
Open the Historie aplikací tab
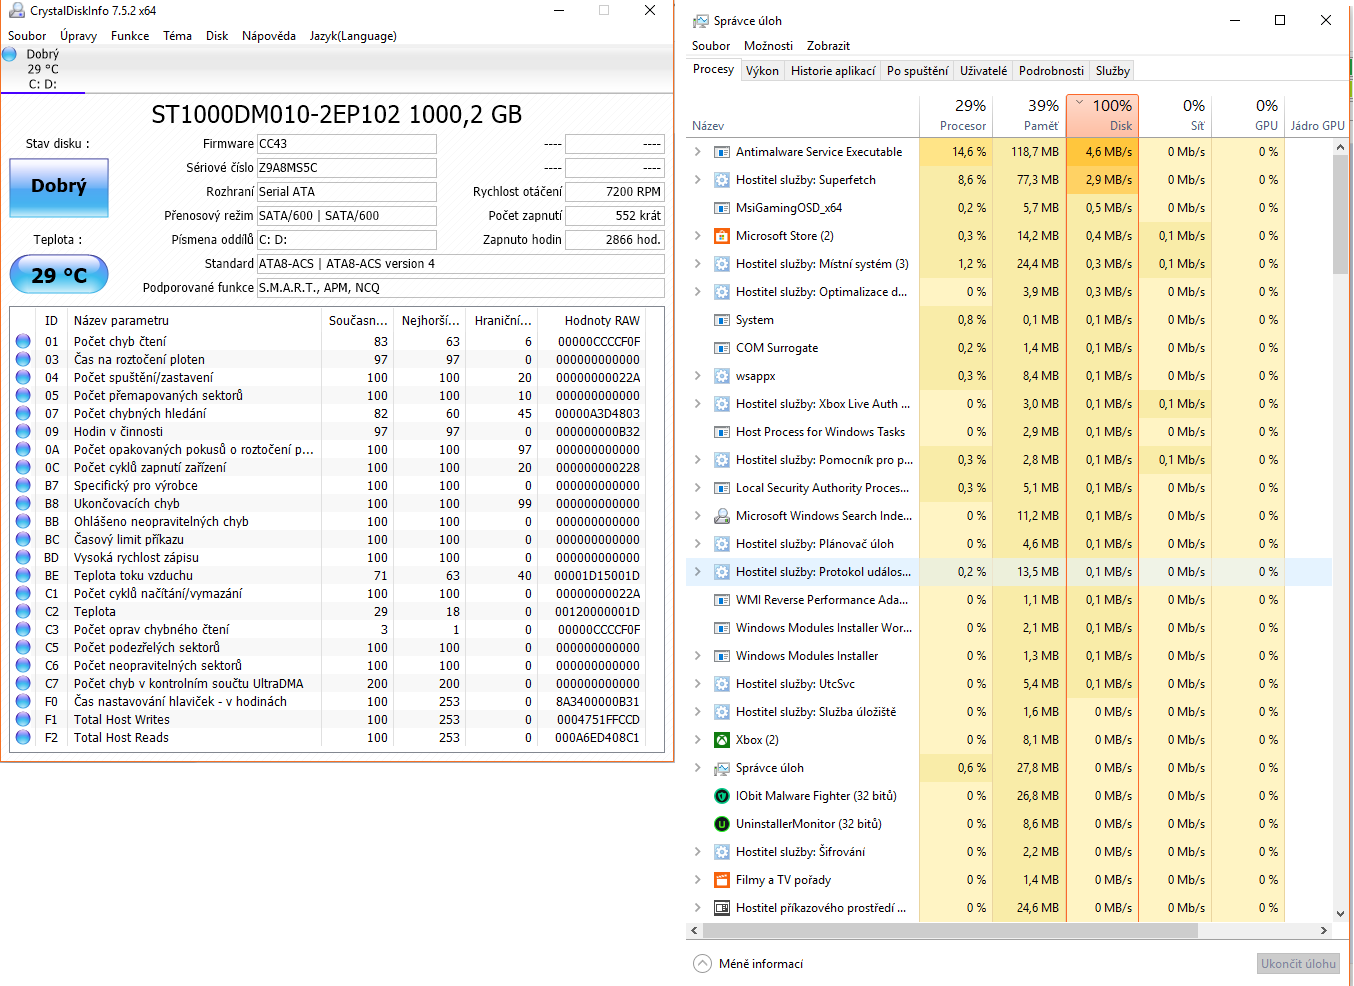point(833,71)
